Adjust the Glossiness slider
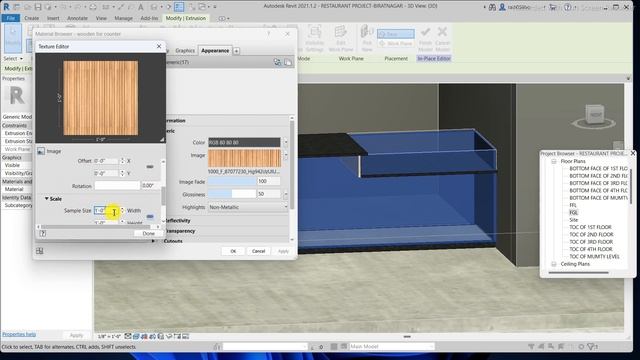This screenshot has width=640, height=360. click(x=232, y=194)
